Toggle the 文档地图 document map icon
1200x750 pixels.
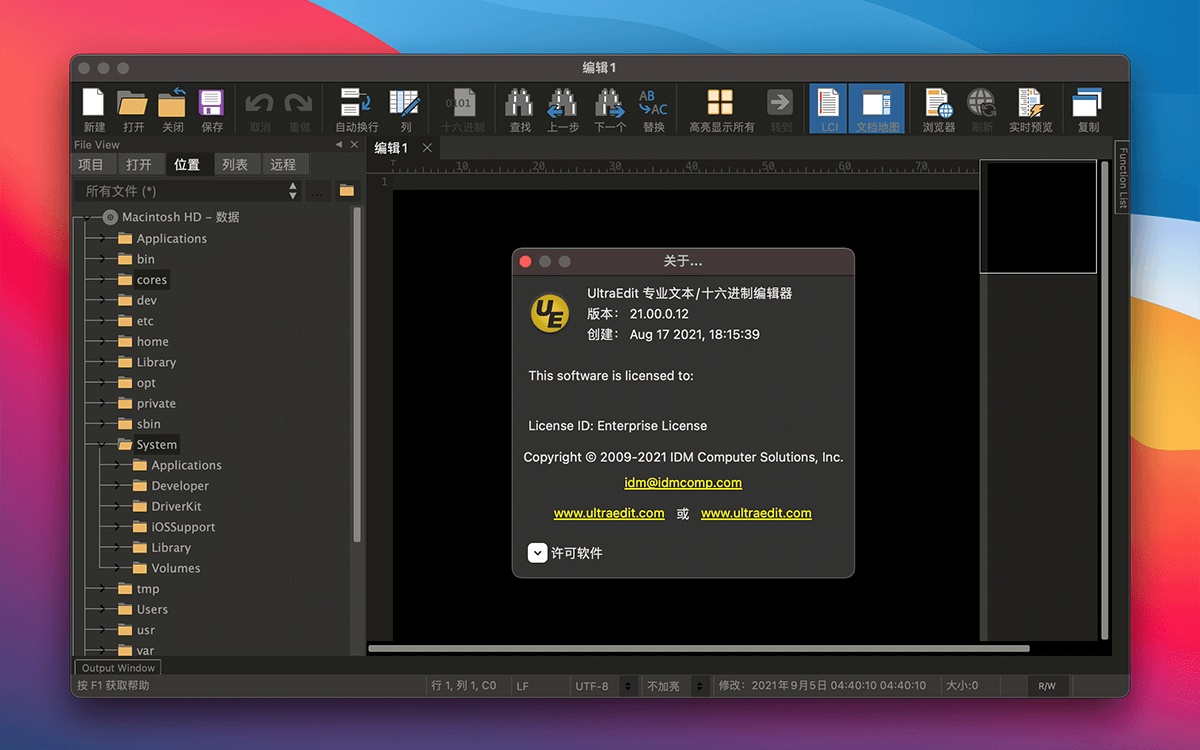[877, 105]
